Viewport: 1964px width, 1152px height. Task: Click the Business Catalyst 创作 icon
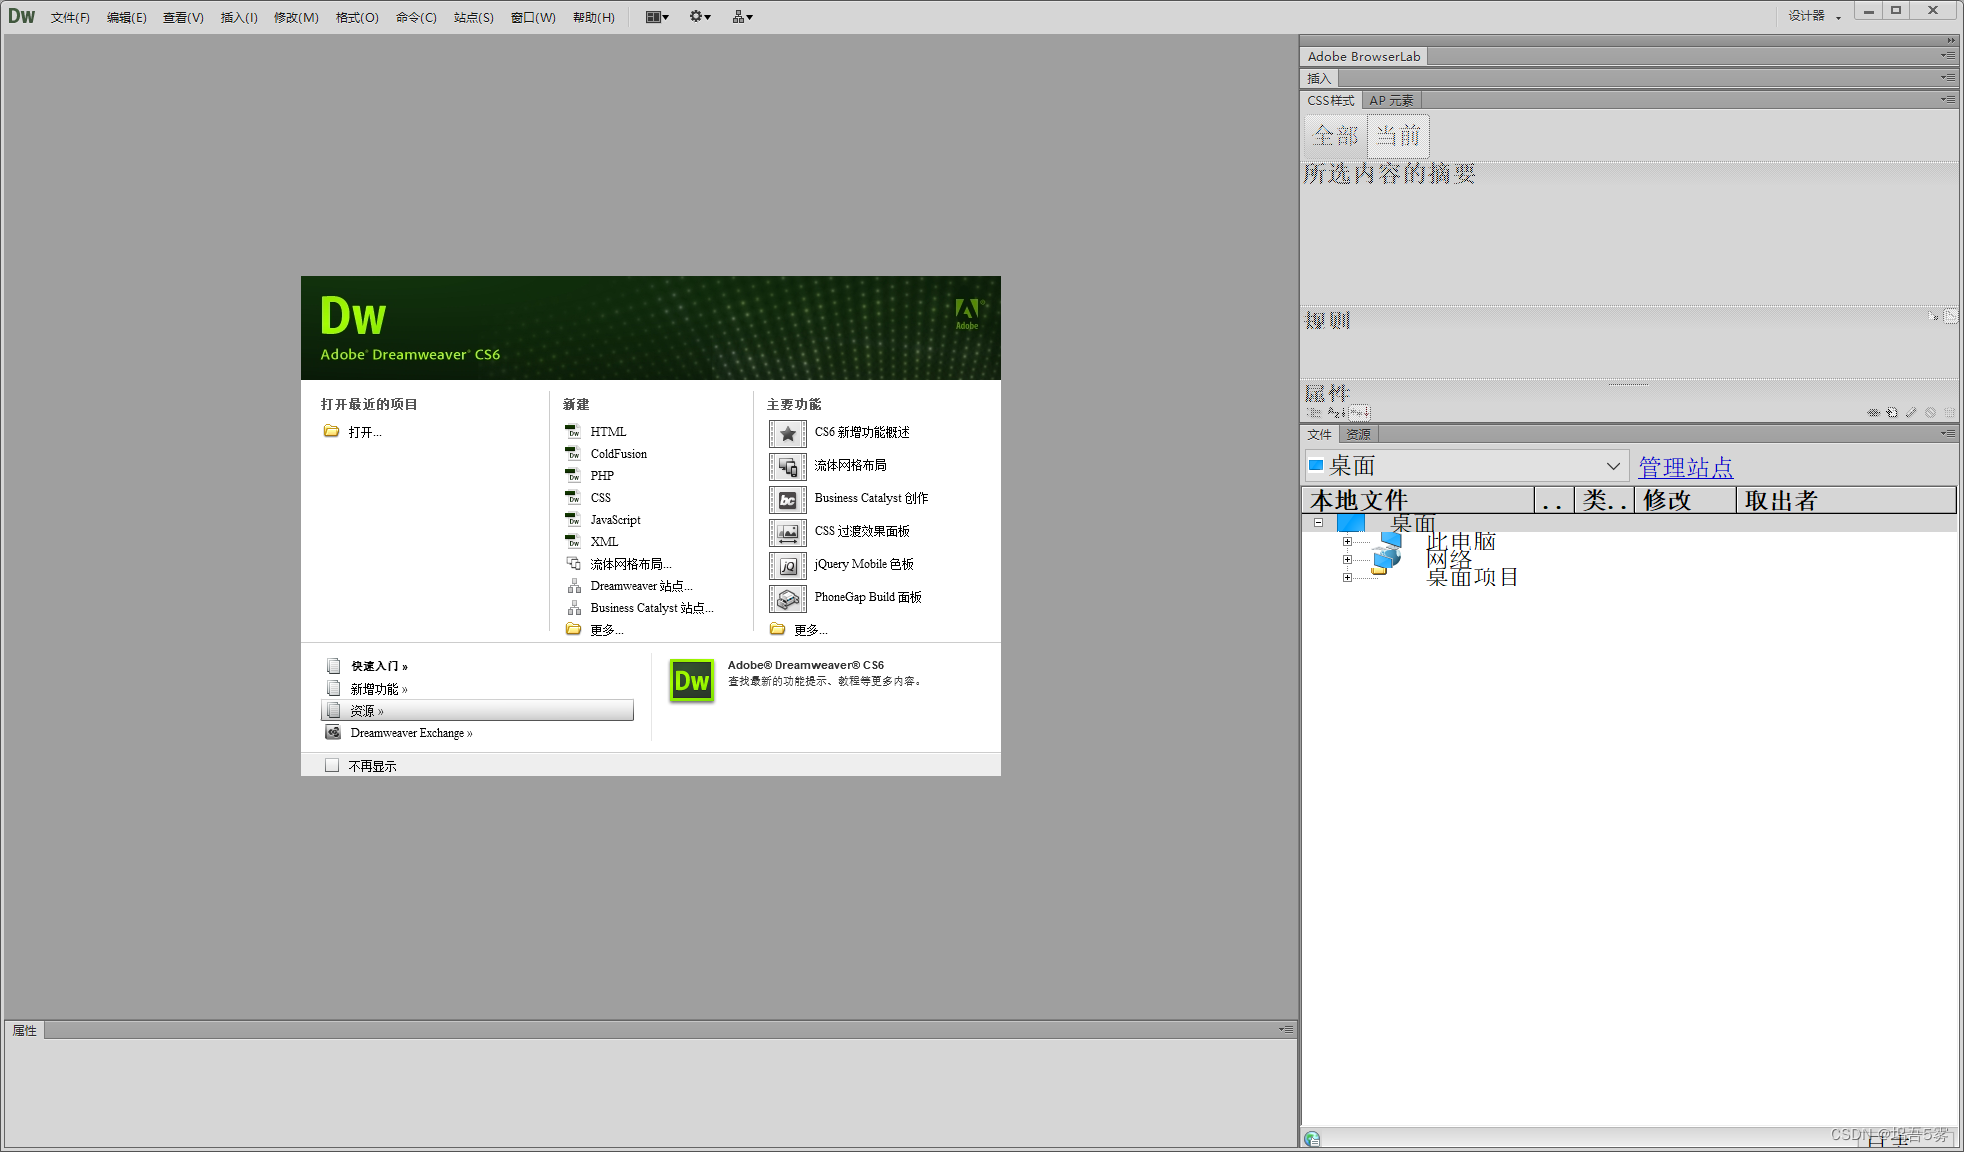(x=787, y=499)
